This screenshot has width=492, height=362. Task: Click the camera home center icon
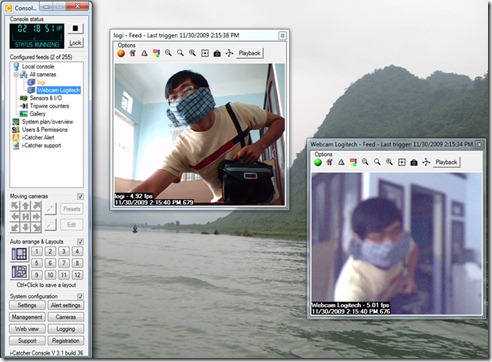(26, 217)
